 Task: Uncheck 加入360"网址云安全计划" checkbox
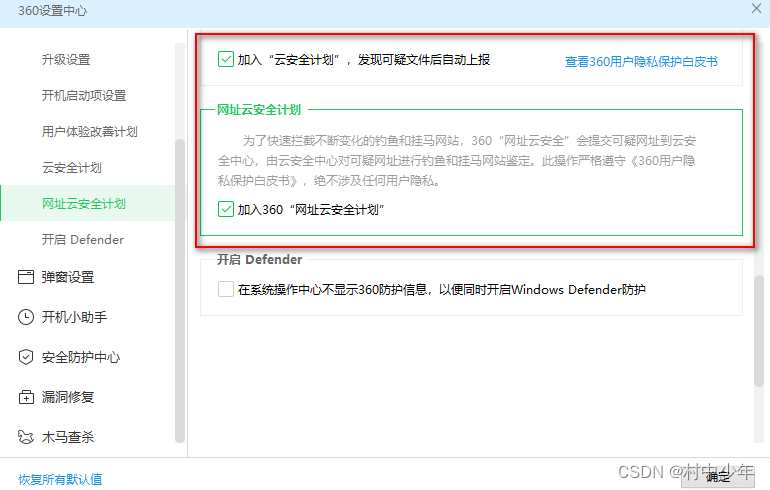coord(226,209)
